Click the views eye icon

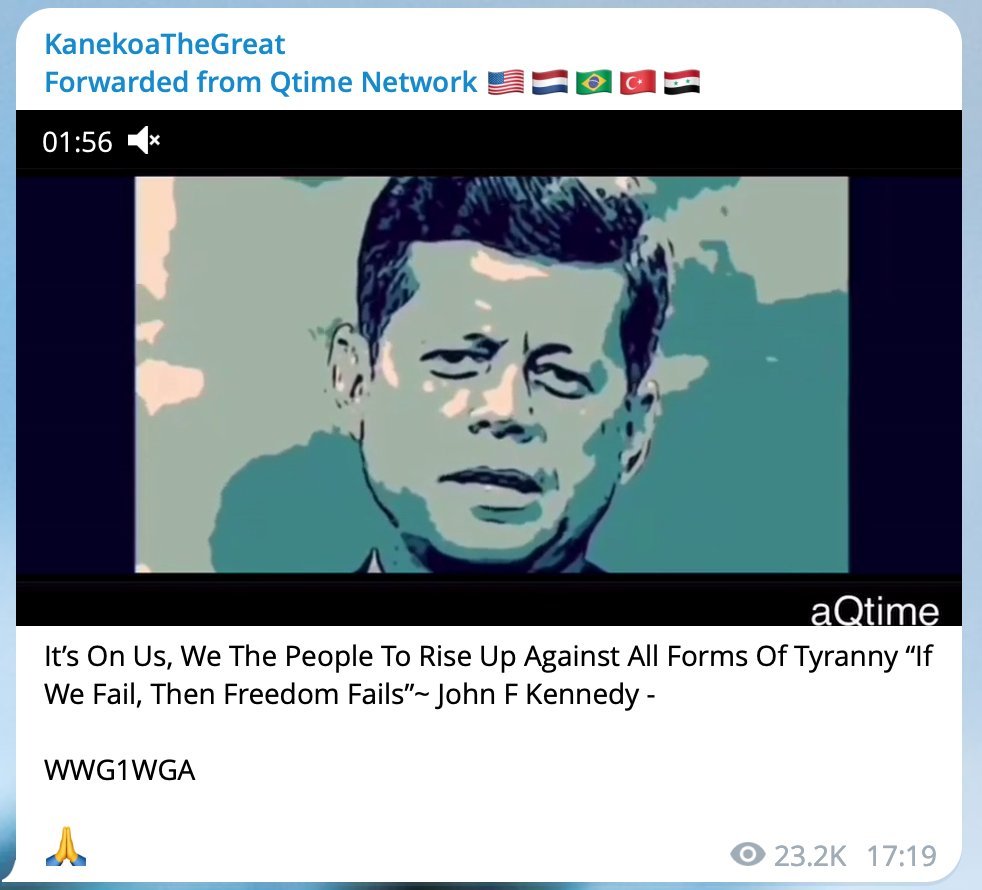pyautogui.click(x=748, y=854)
